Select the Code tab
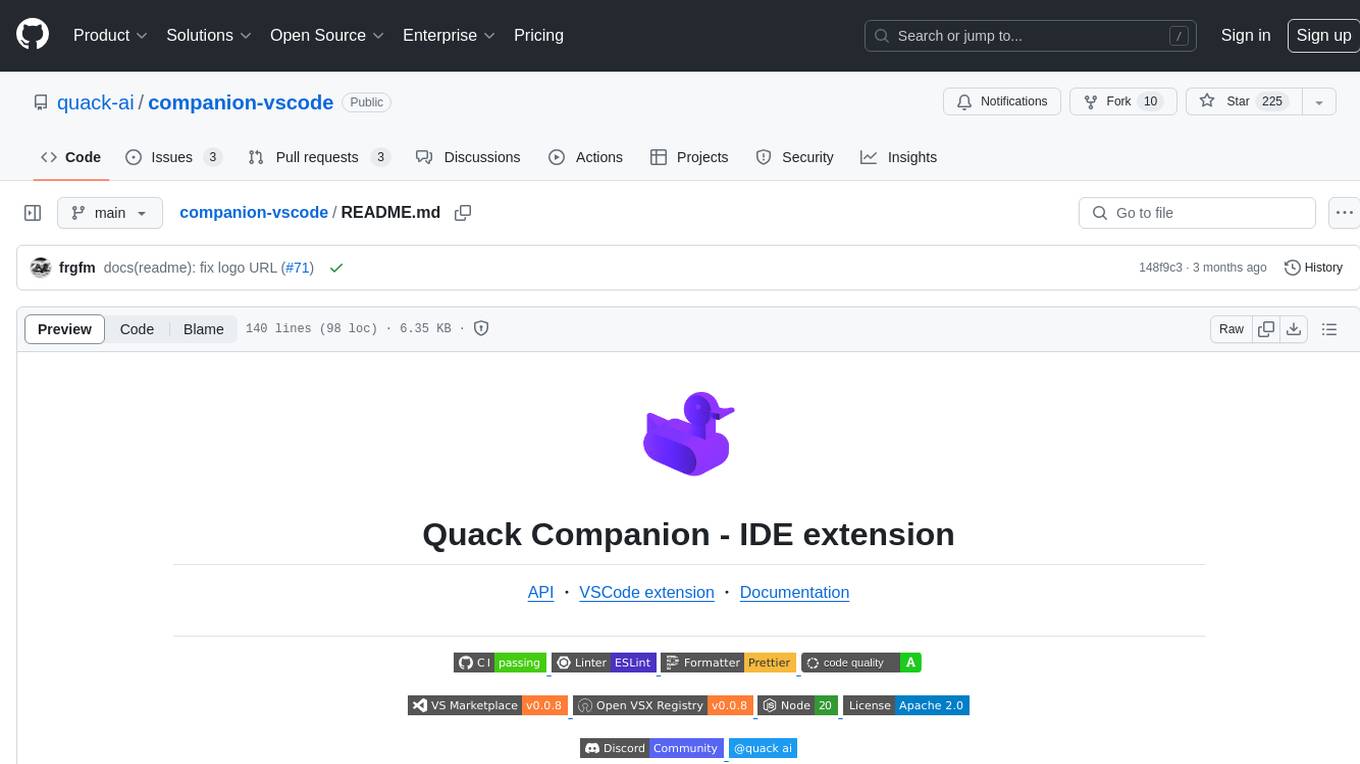This screenshot has height=764, width=1360. (x=70, y=157)
